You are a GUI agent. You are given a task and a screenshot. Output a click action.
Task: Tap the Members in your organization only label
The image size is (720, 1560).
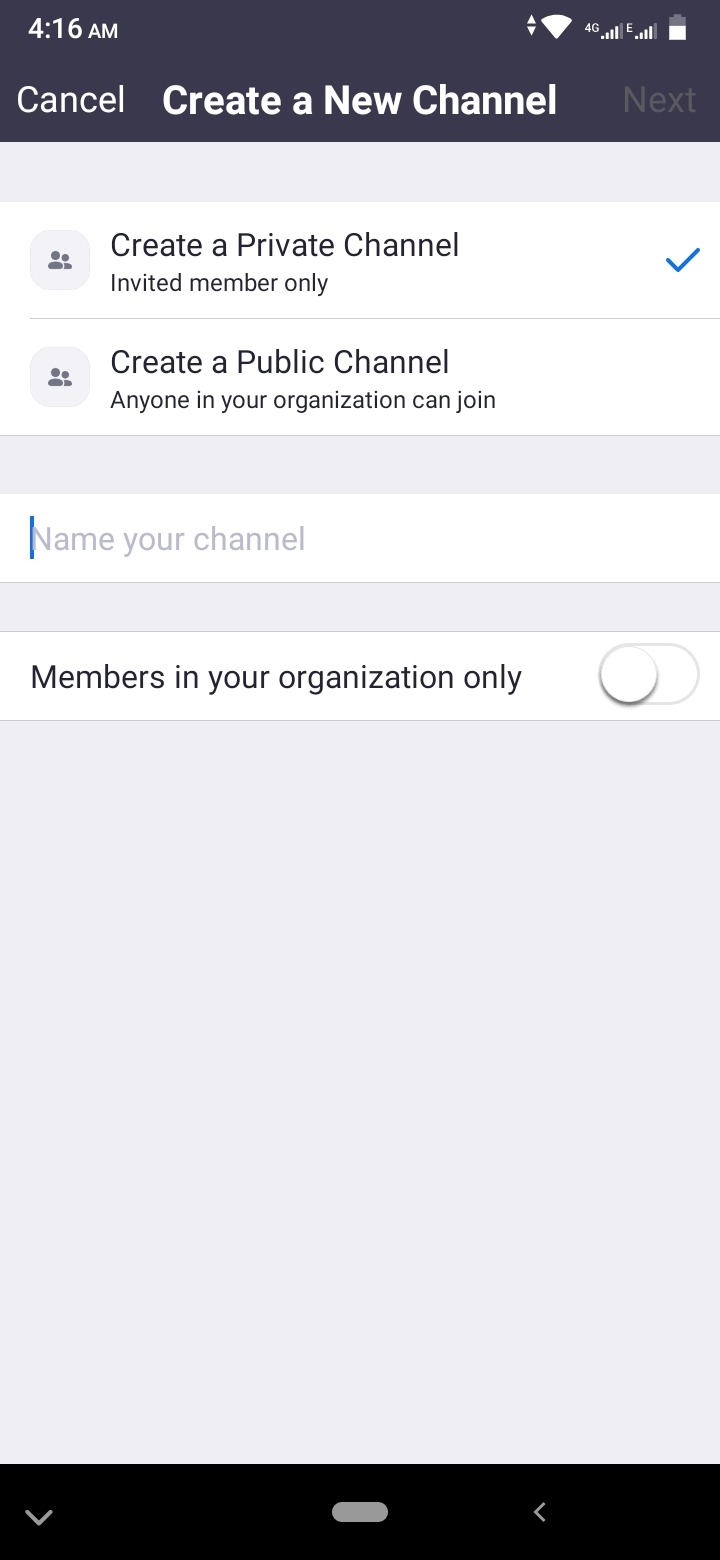click(x=276, y=677)
